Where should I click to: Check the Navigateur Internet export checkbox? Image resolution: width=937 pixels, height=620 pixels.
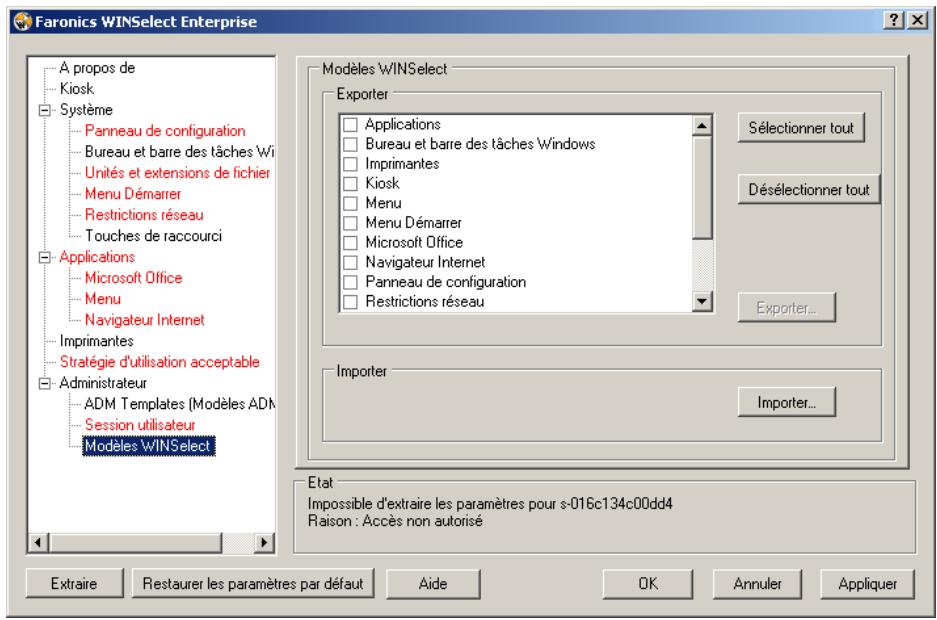point(351,262)
